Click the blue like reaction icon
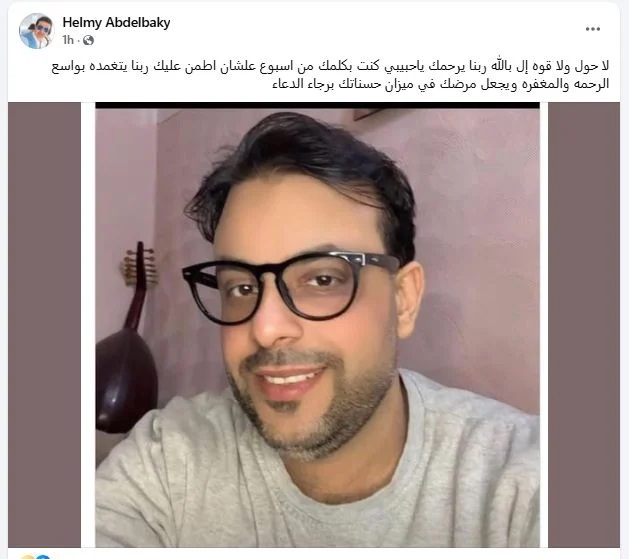This screenshot has height=559, width=629. point(43,557)
